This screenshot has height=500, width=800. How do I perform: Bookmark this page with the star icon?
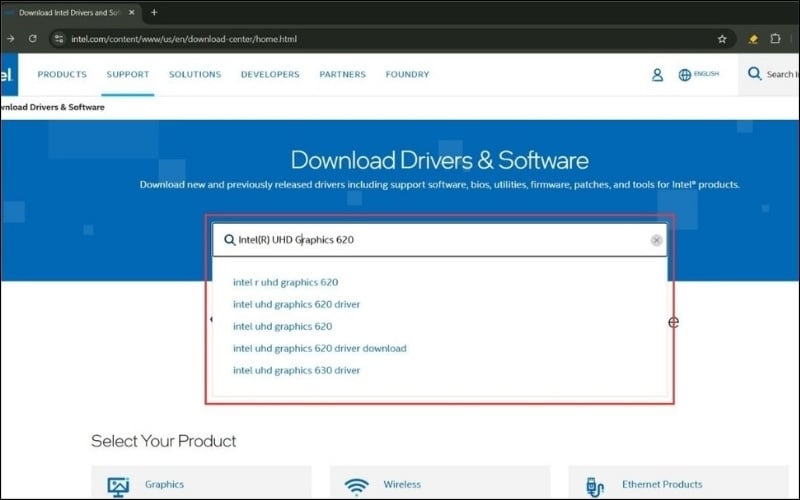tap(722, 39)
